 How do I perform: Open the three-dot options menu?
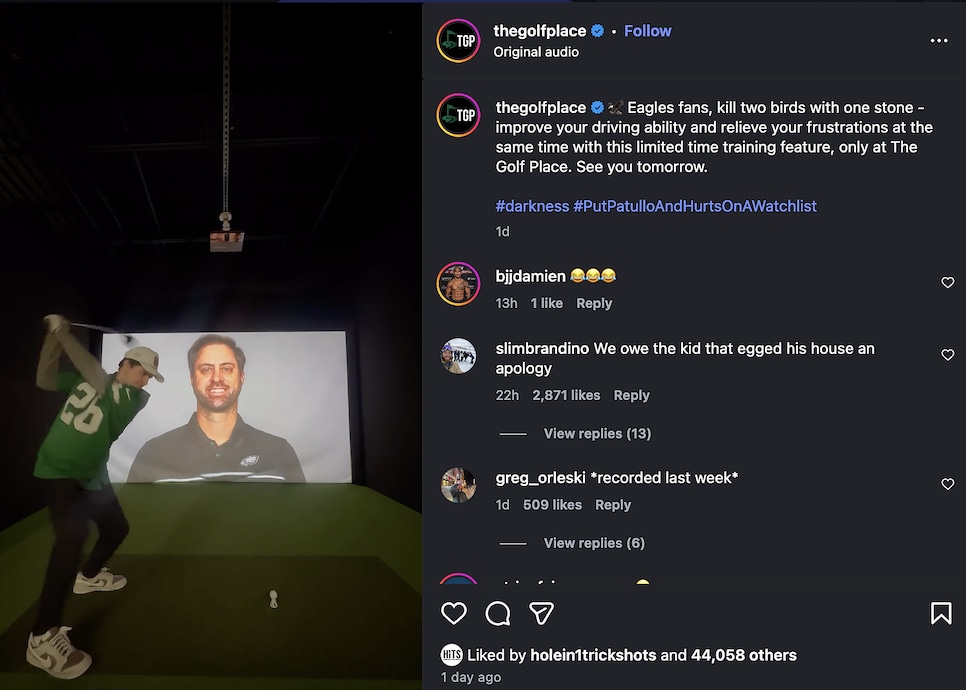pyautogui.click(x=939, y=40)
